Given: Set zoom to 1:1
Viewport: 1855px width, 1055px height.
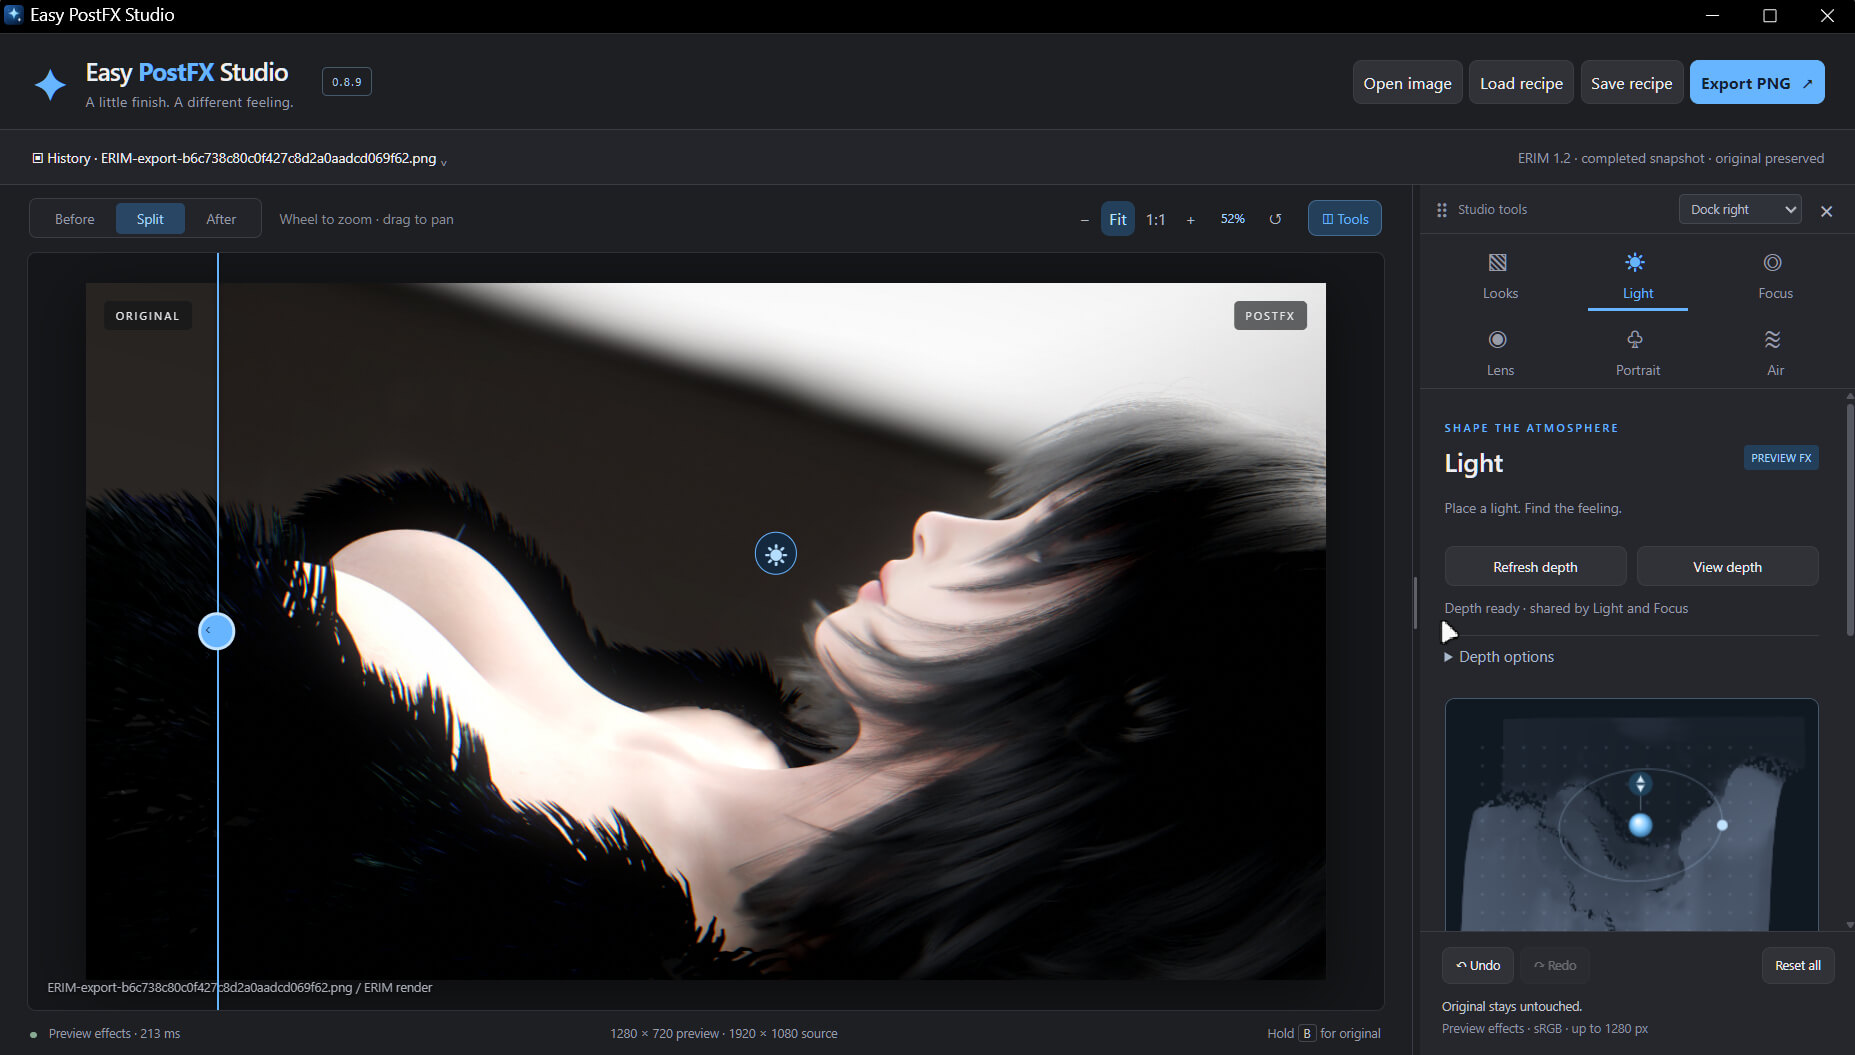Looking at the screenshot, I should click(x=1155, y=220).
